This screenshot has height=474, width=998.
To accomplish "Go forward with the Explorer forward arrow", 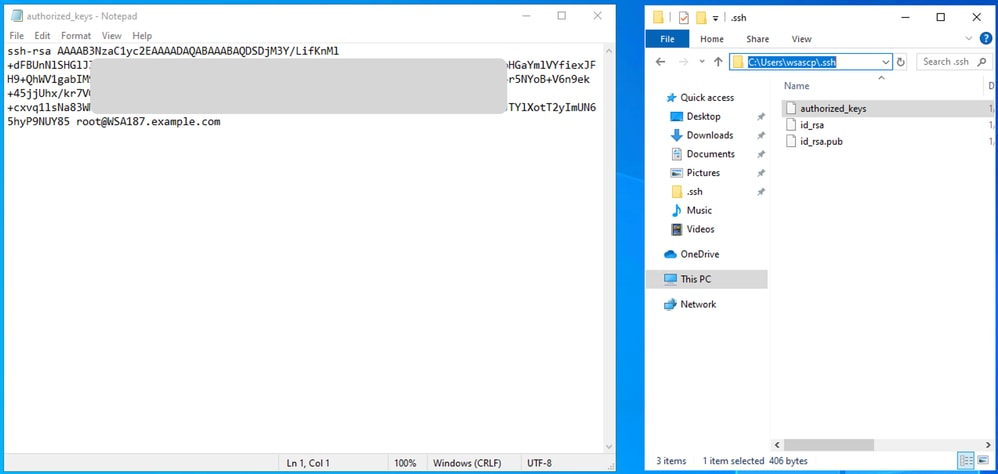I will [x=683, y=62].
